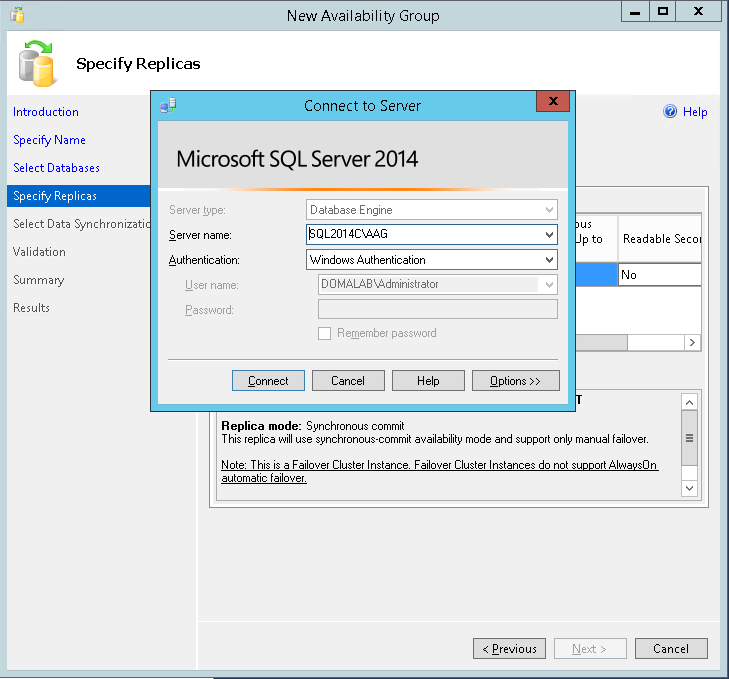Close the New Availability Group window
This screenshot has width=729, height=679.
click(698, 12)
